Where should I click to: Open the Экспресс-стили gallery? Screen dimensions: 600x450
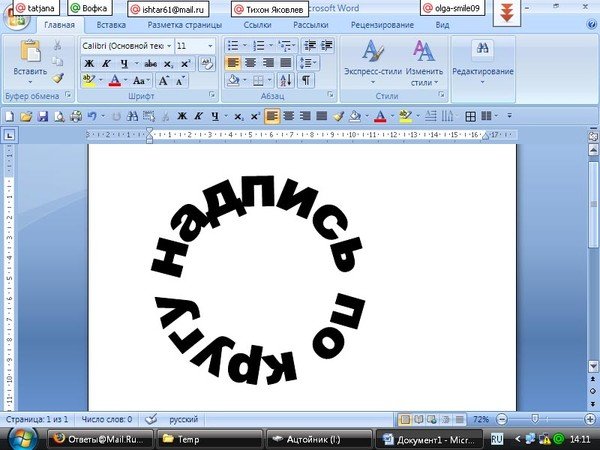click(372, 53)
